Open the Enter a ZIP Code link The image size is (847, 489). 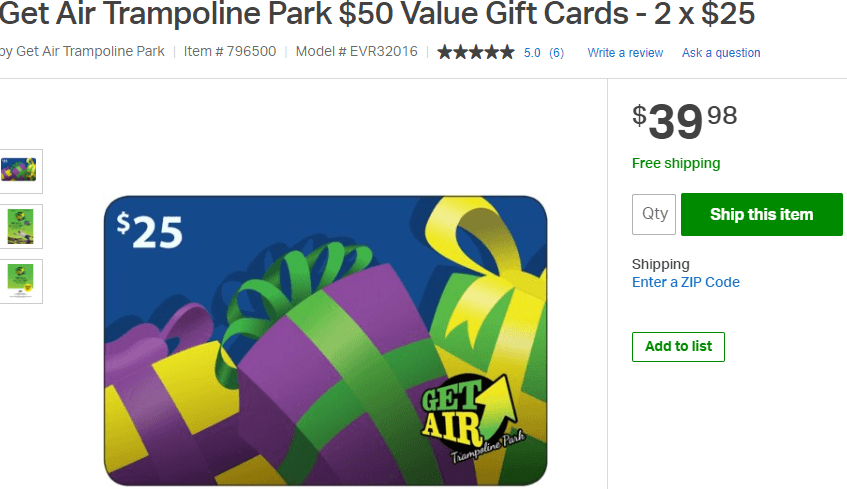pos(685,282)
